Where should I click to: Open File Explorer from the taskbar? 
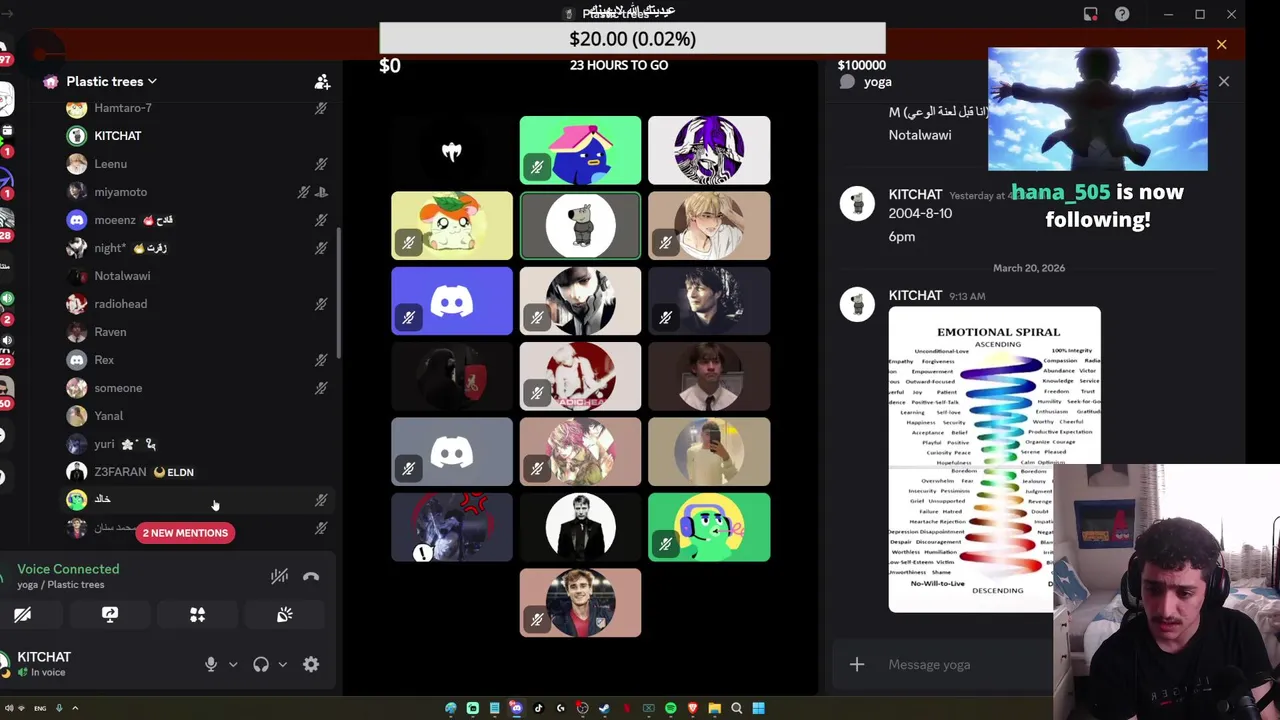(x=714, y=708)
